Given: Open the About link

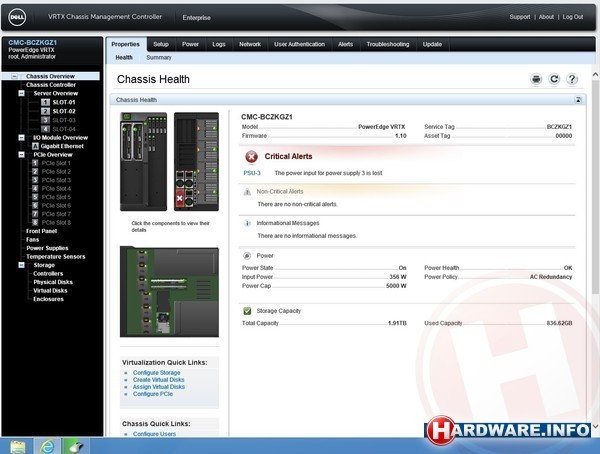Looking at the screenshot, I should [546, 17].
